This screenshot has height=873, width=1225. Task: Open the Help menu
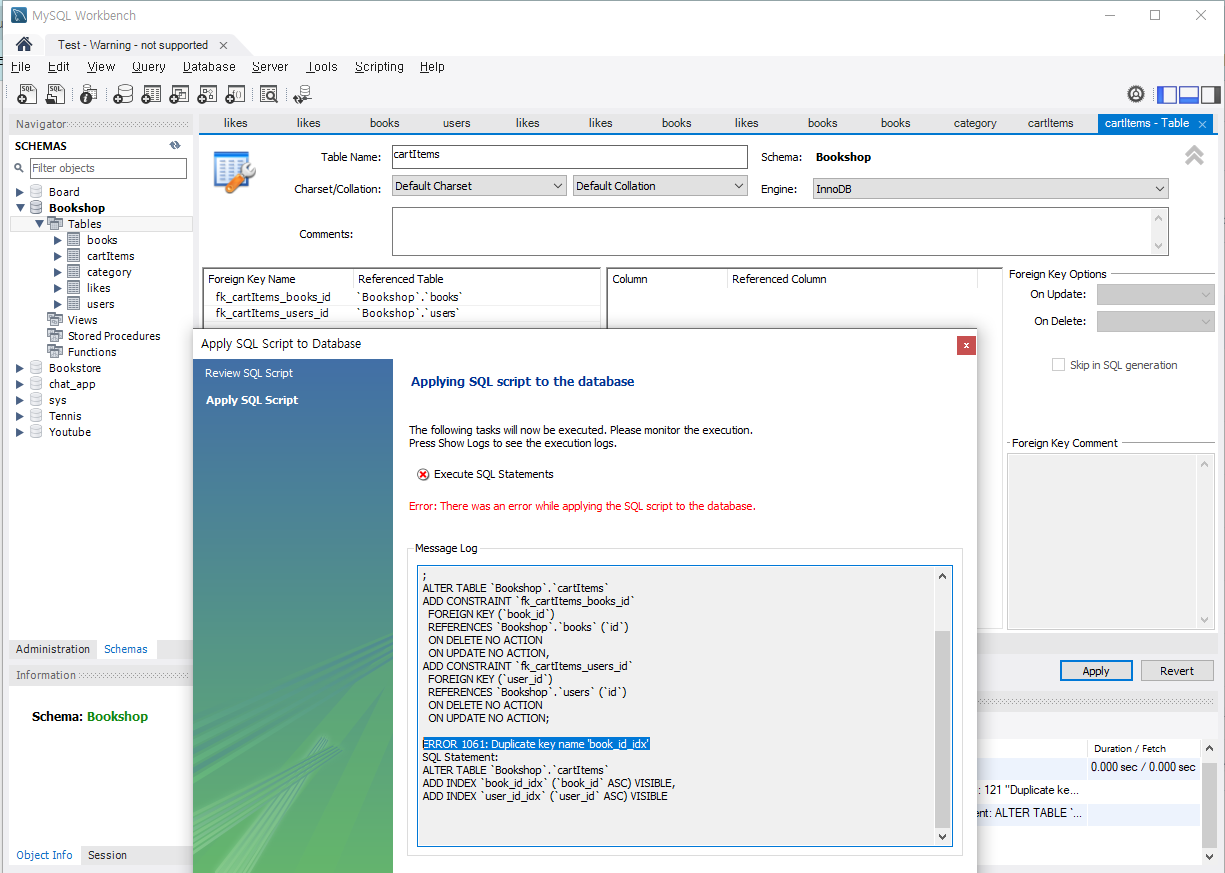tap(432, 67)
